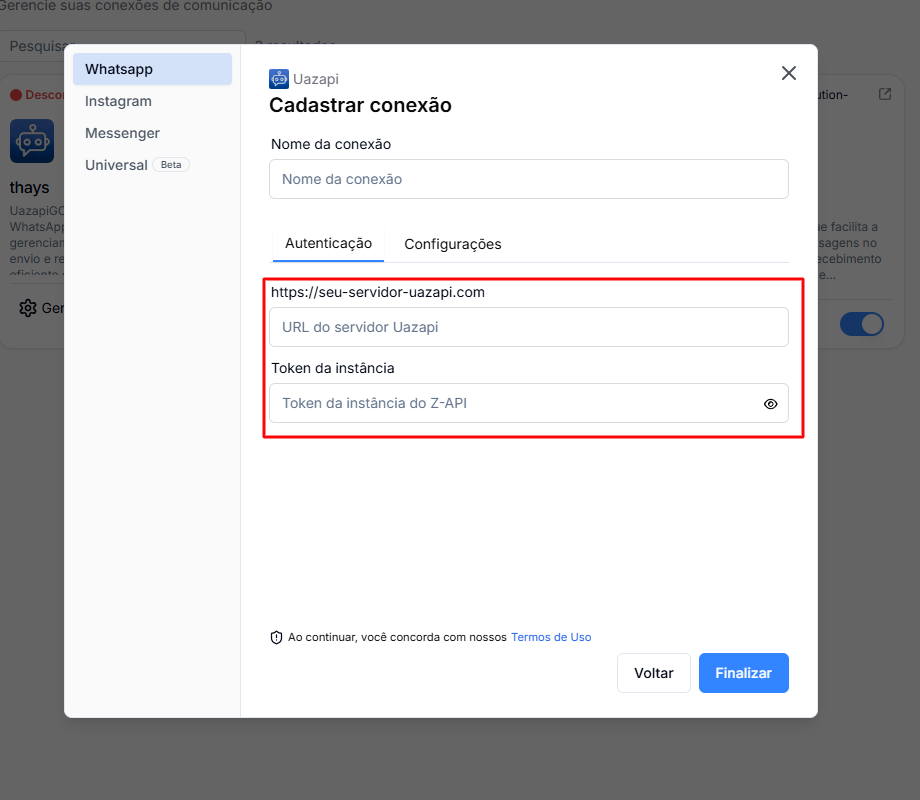Switch to the Configurações tab
The height and width of the screenshot is (800, 920).
tap(453, 244)
